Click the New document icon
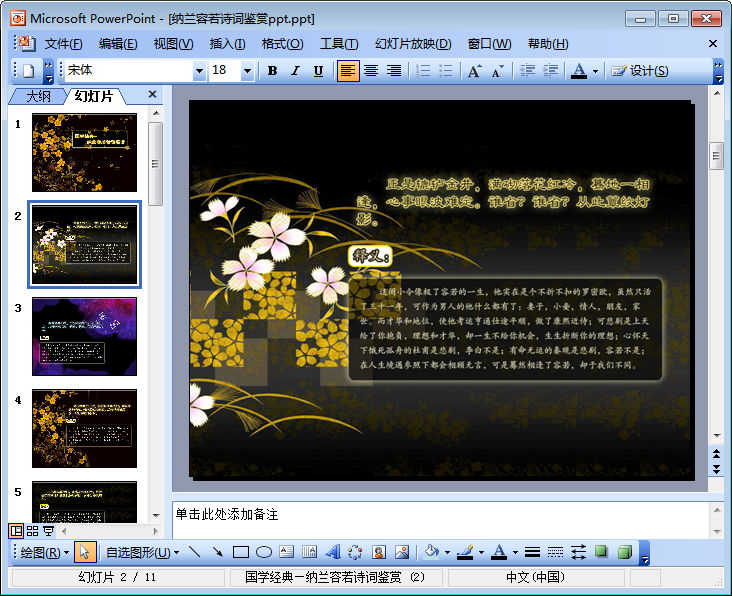 pos(29,71)
